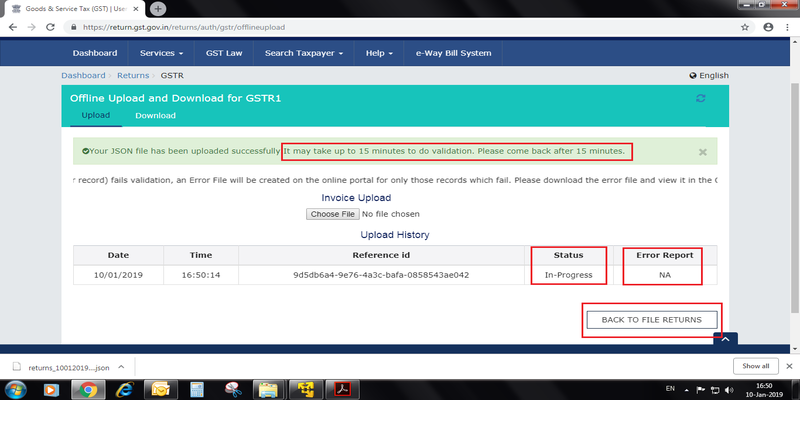Open Internet Explorer from taskbar
Image resolution: width=800 pixels, height=430 pixels.
pos(124,390)
